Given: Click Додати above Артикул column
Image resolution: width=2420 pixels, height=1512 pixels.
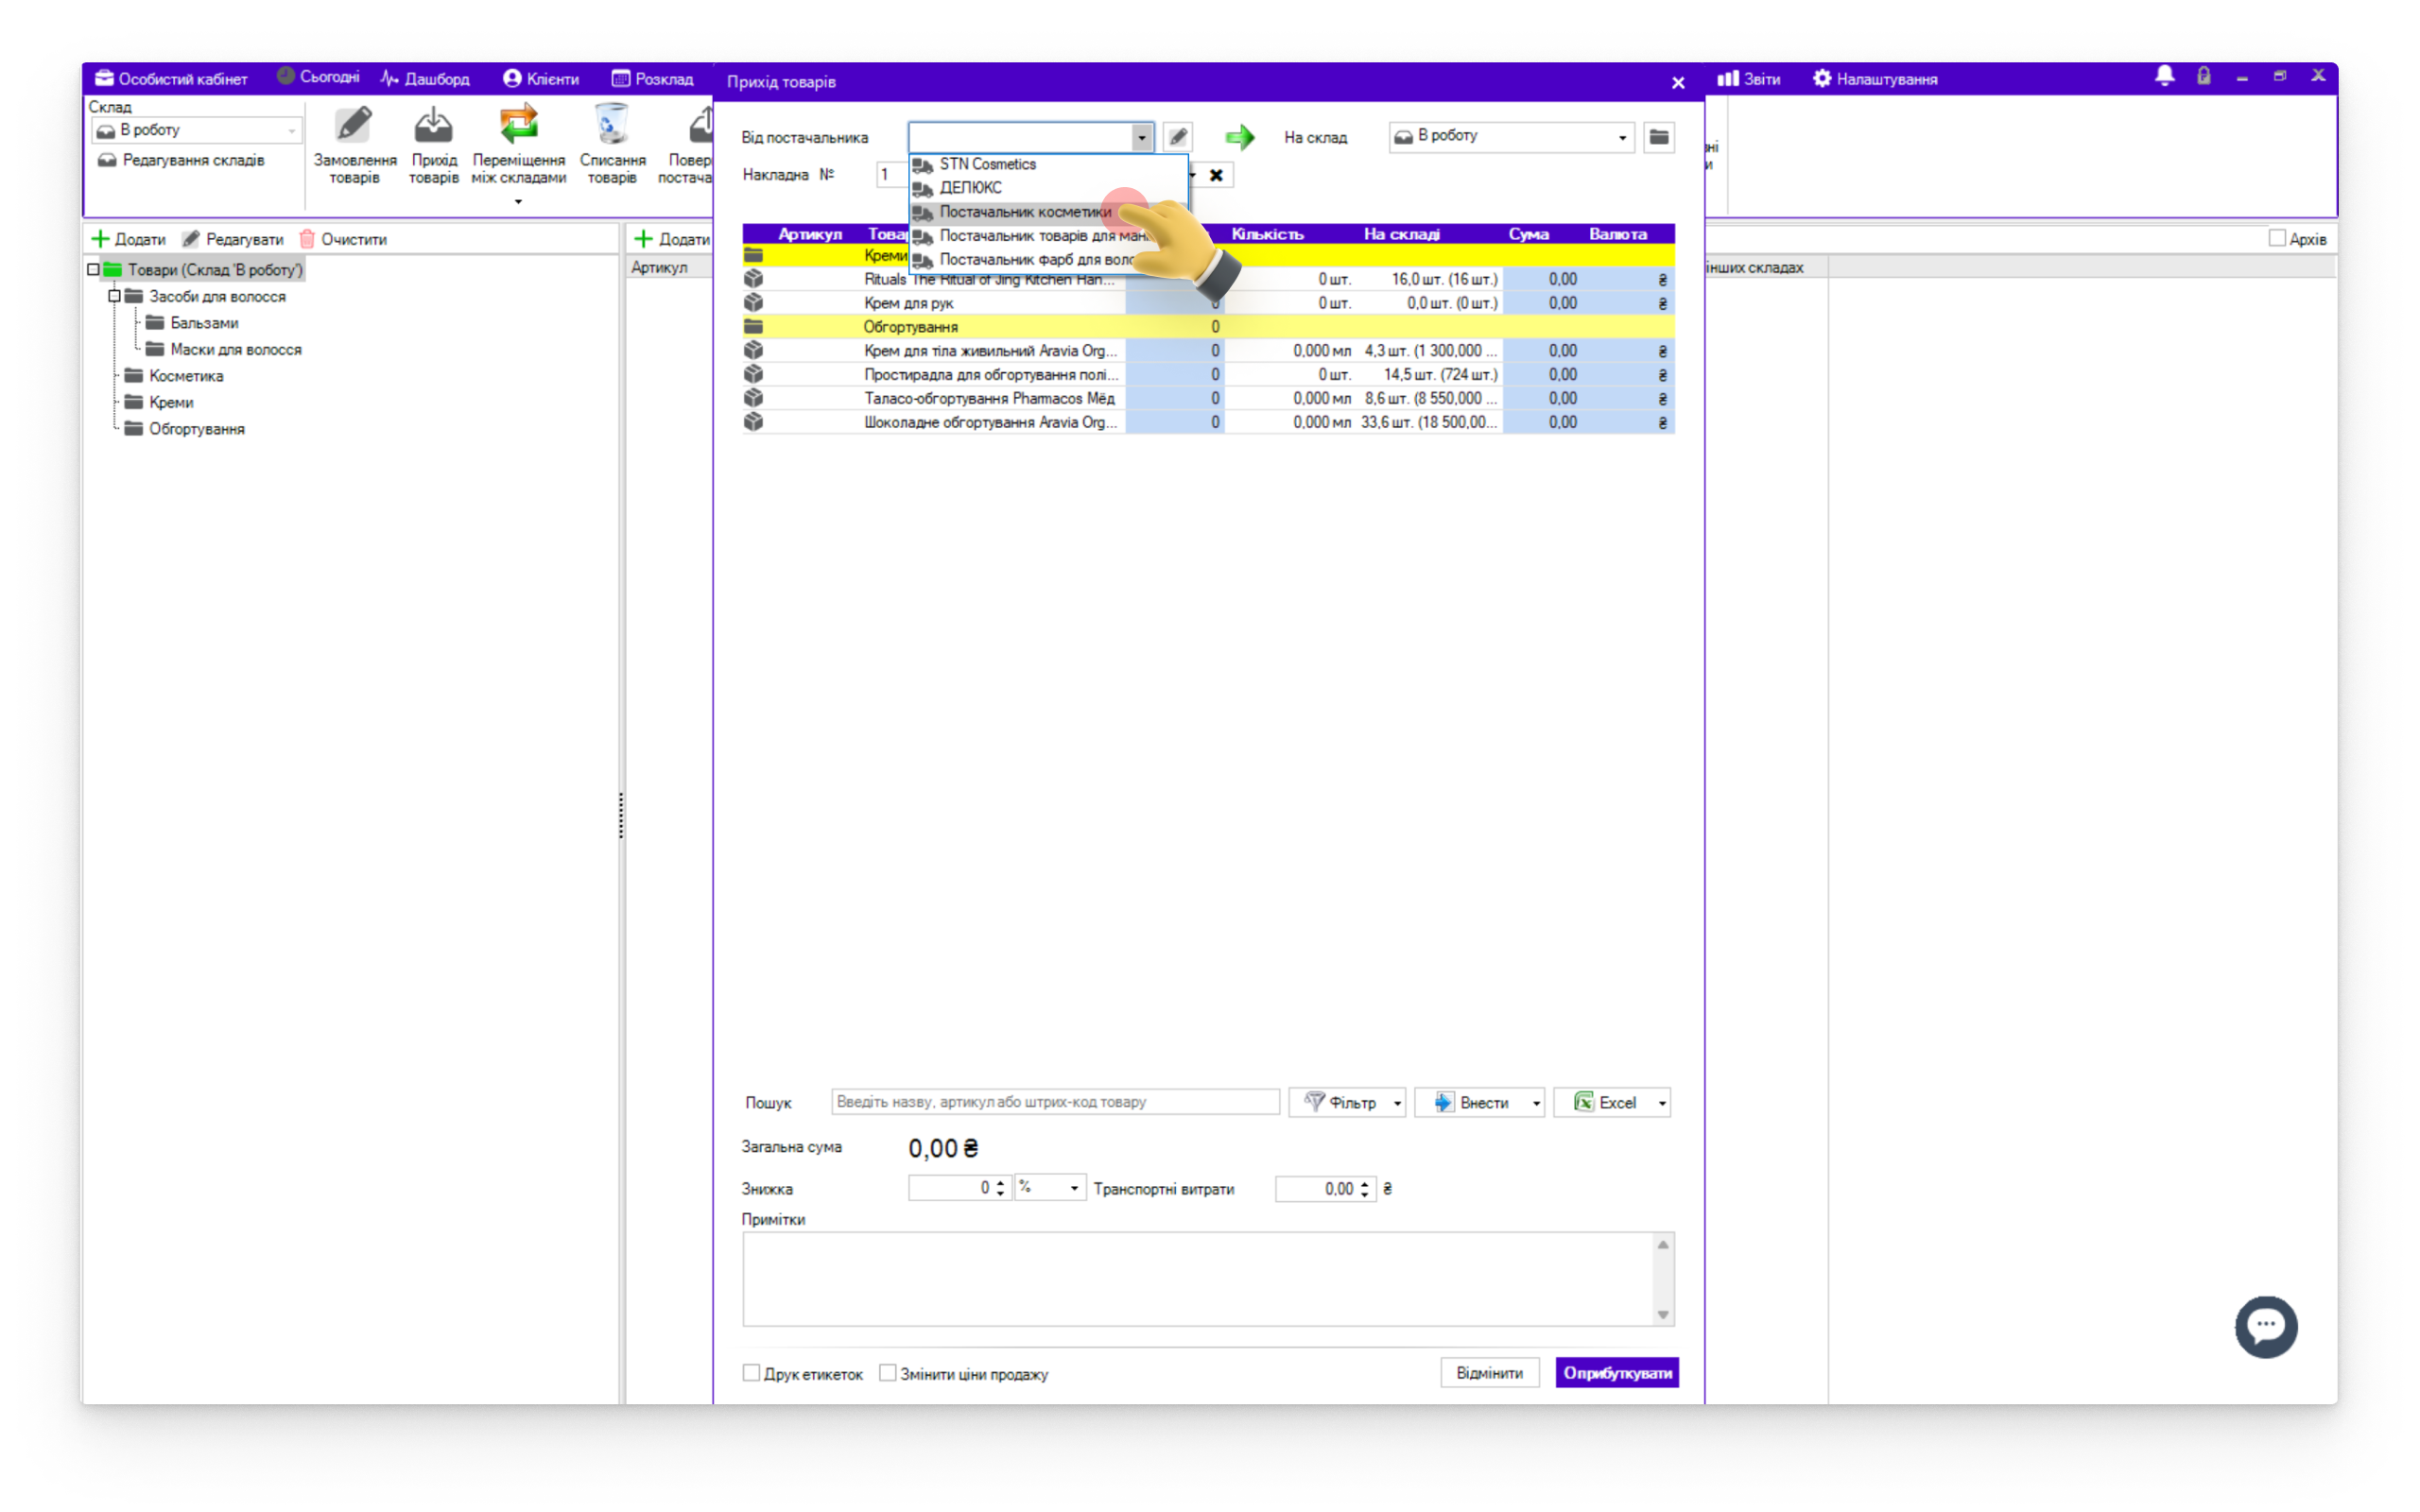Looking at the screenshot, I should [x=672, y=239].
